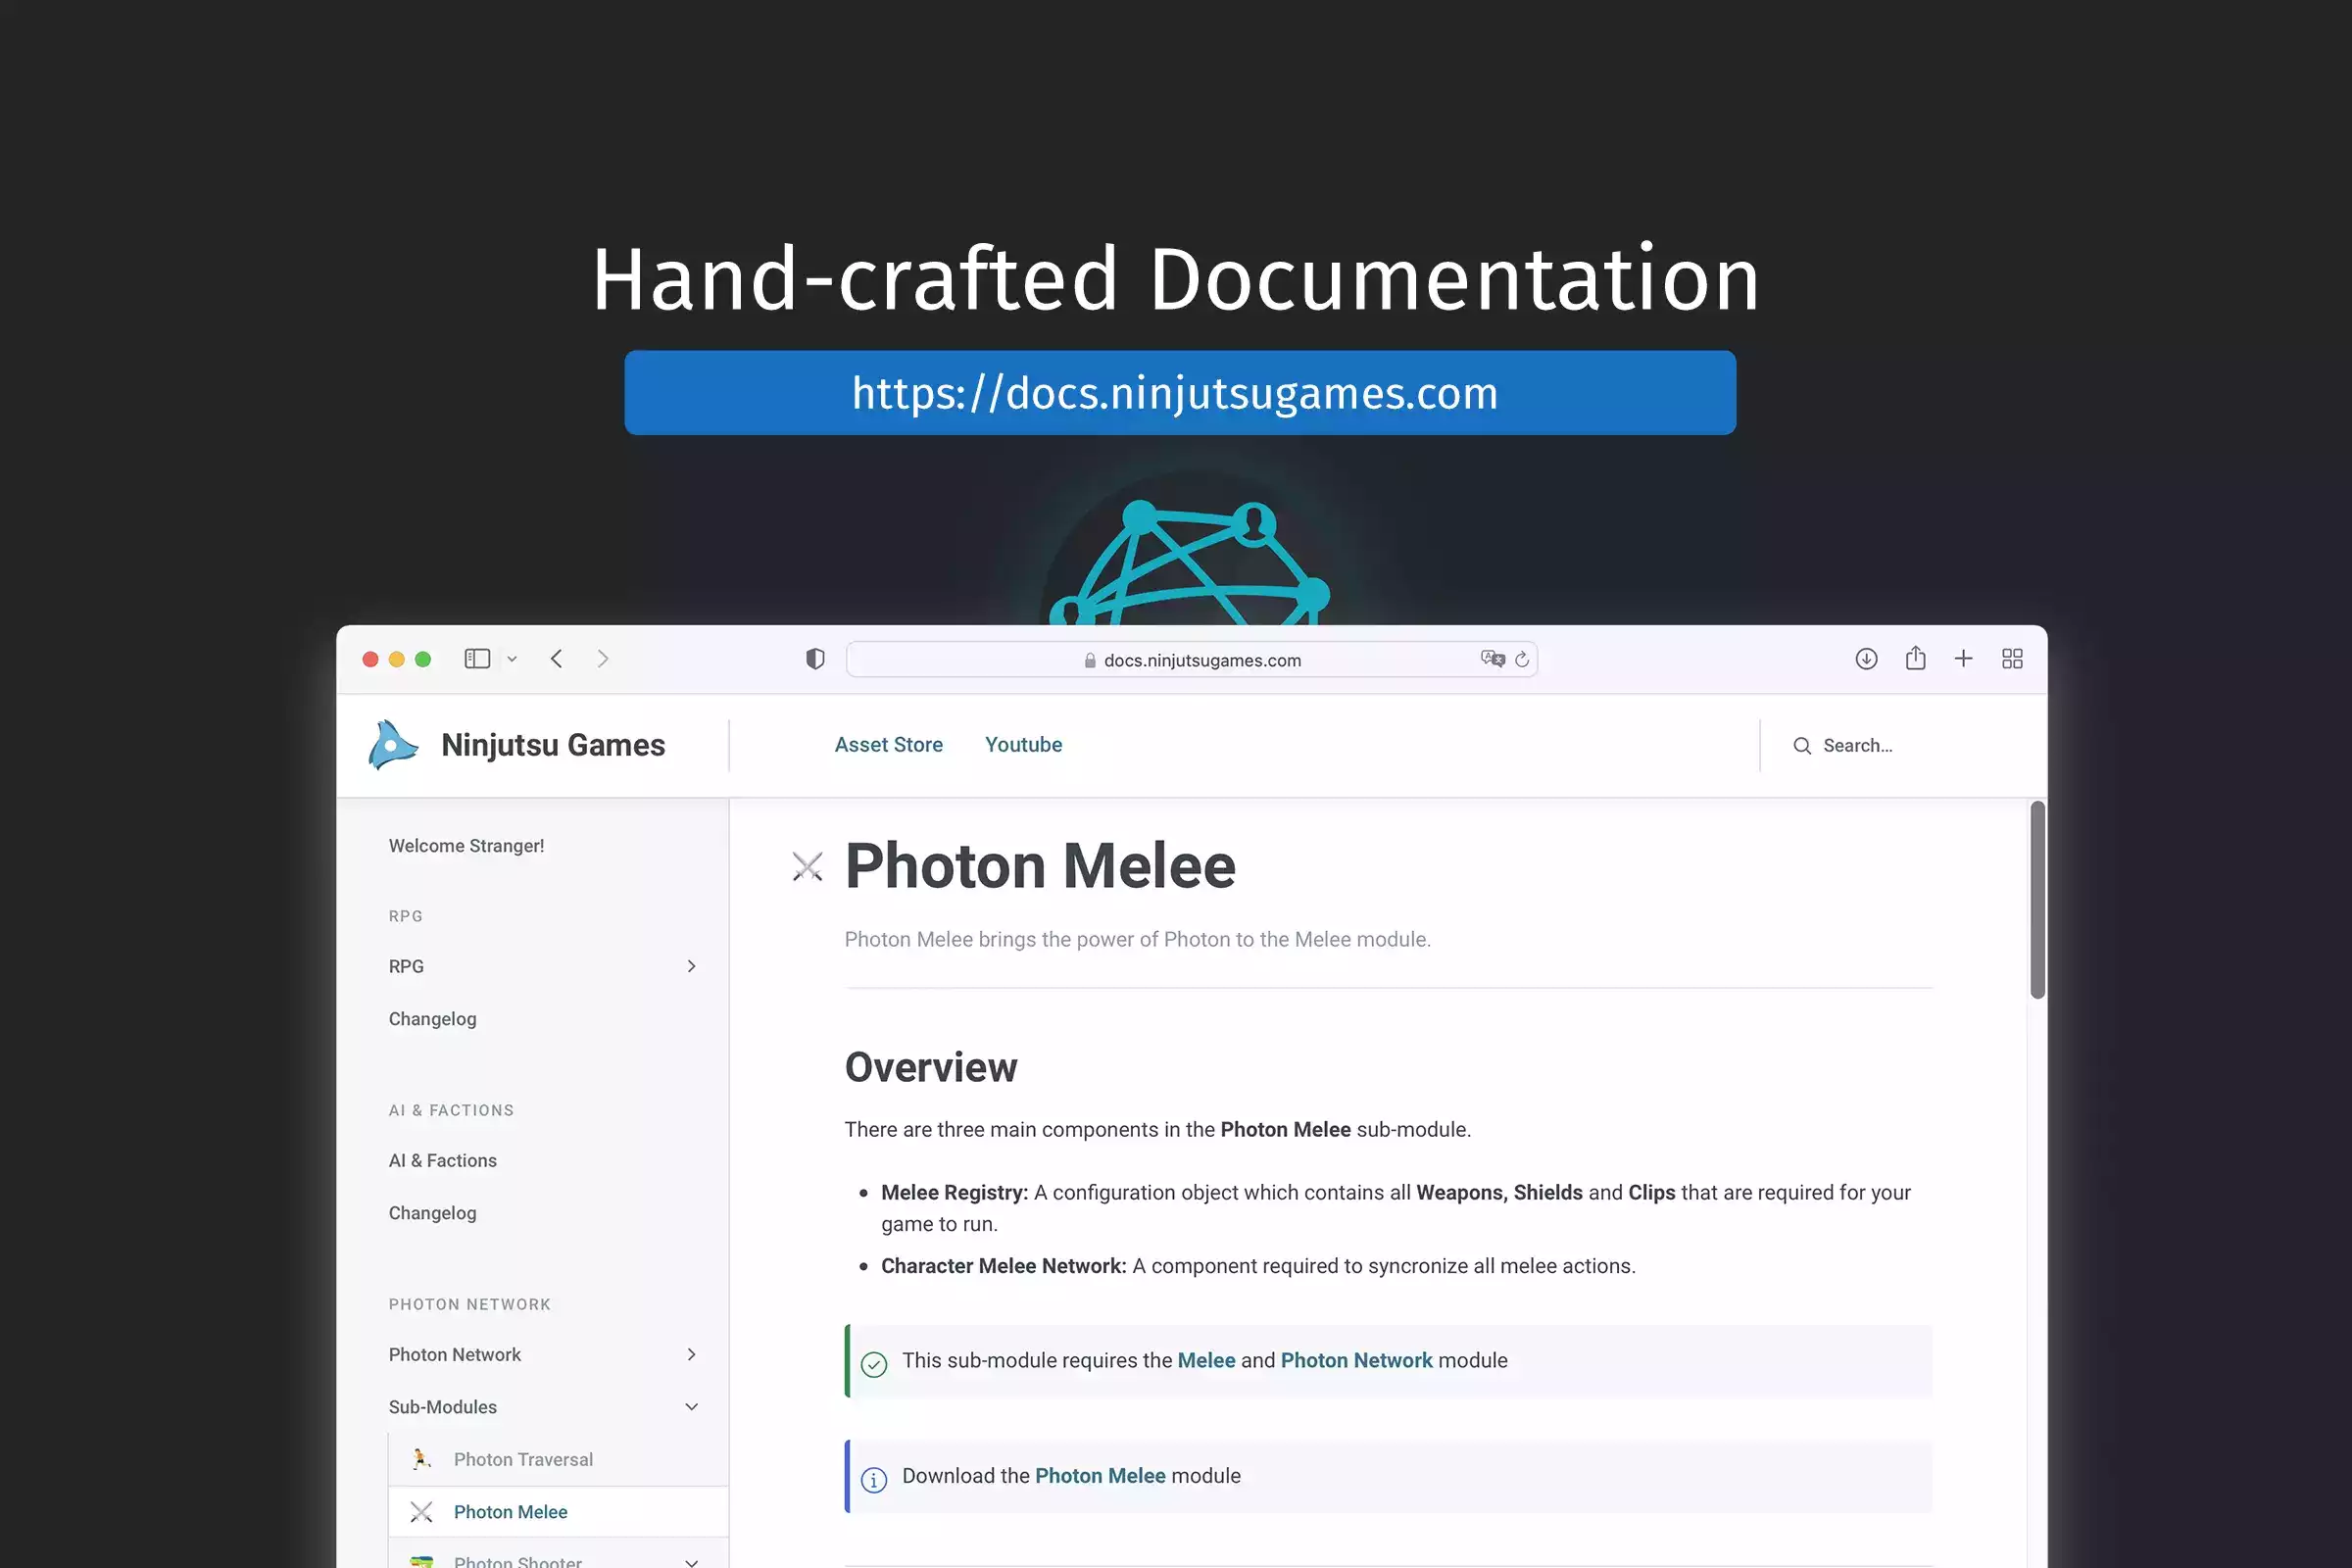This screenshot has width=2352, height=1568.
Task: Collapse the Sub-Modules section
Action: [x=691, y=1407]
